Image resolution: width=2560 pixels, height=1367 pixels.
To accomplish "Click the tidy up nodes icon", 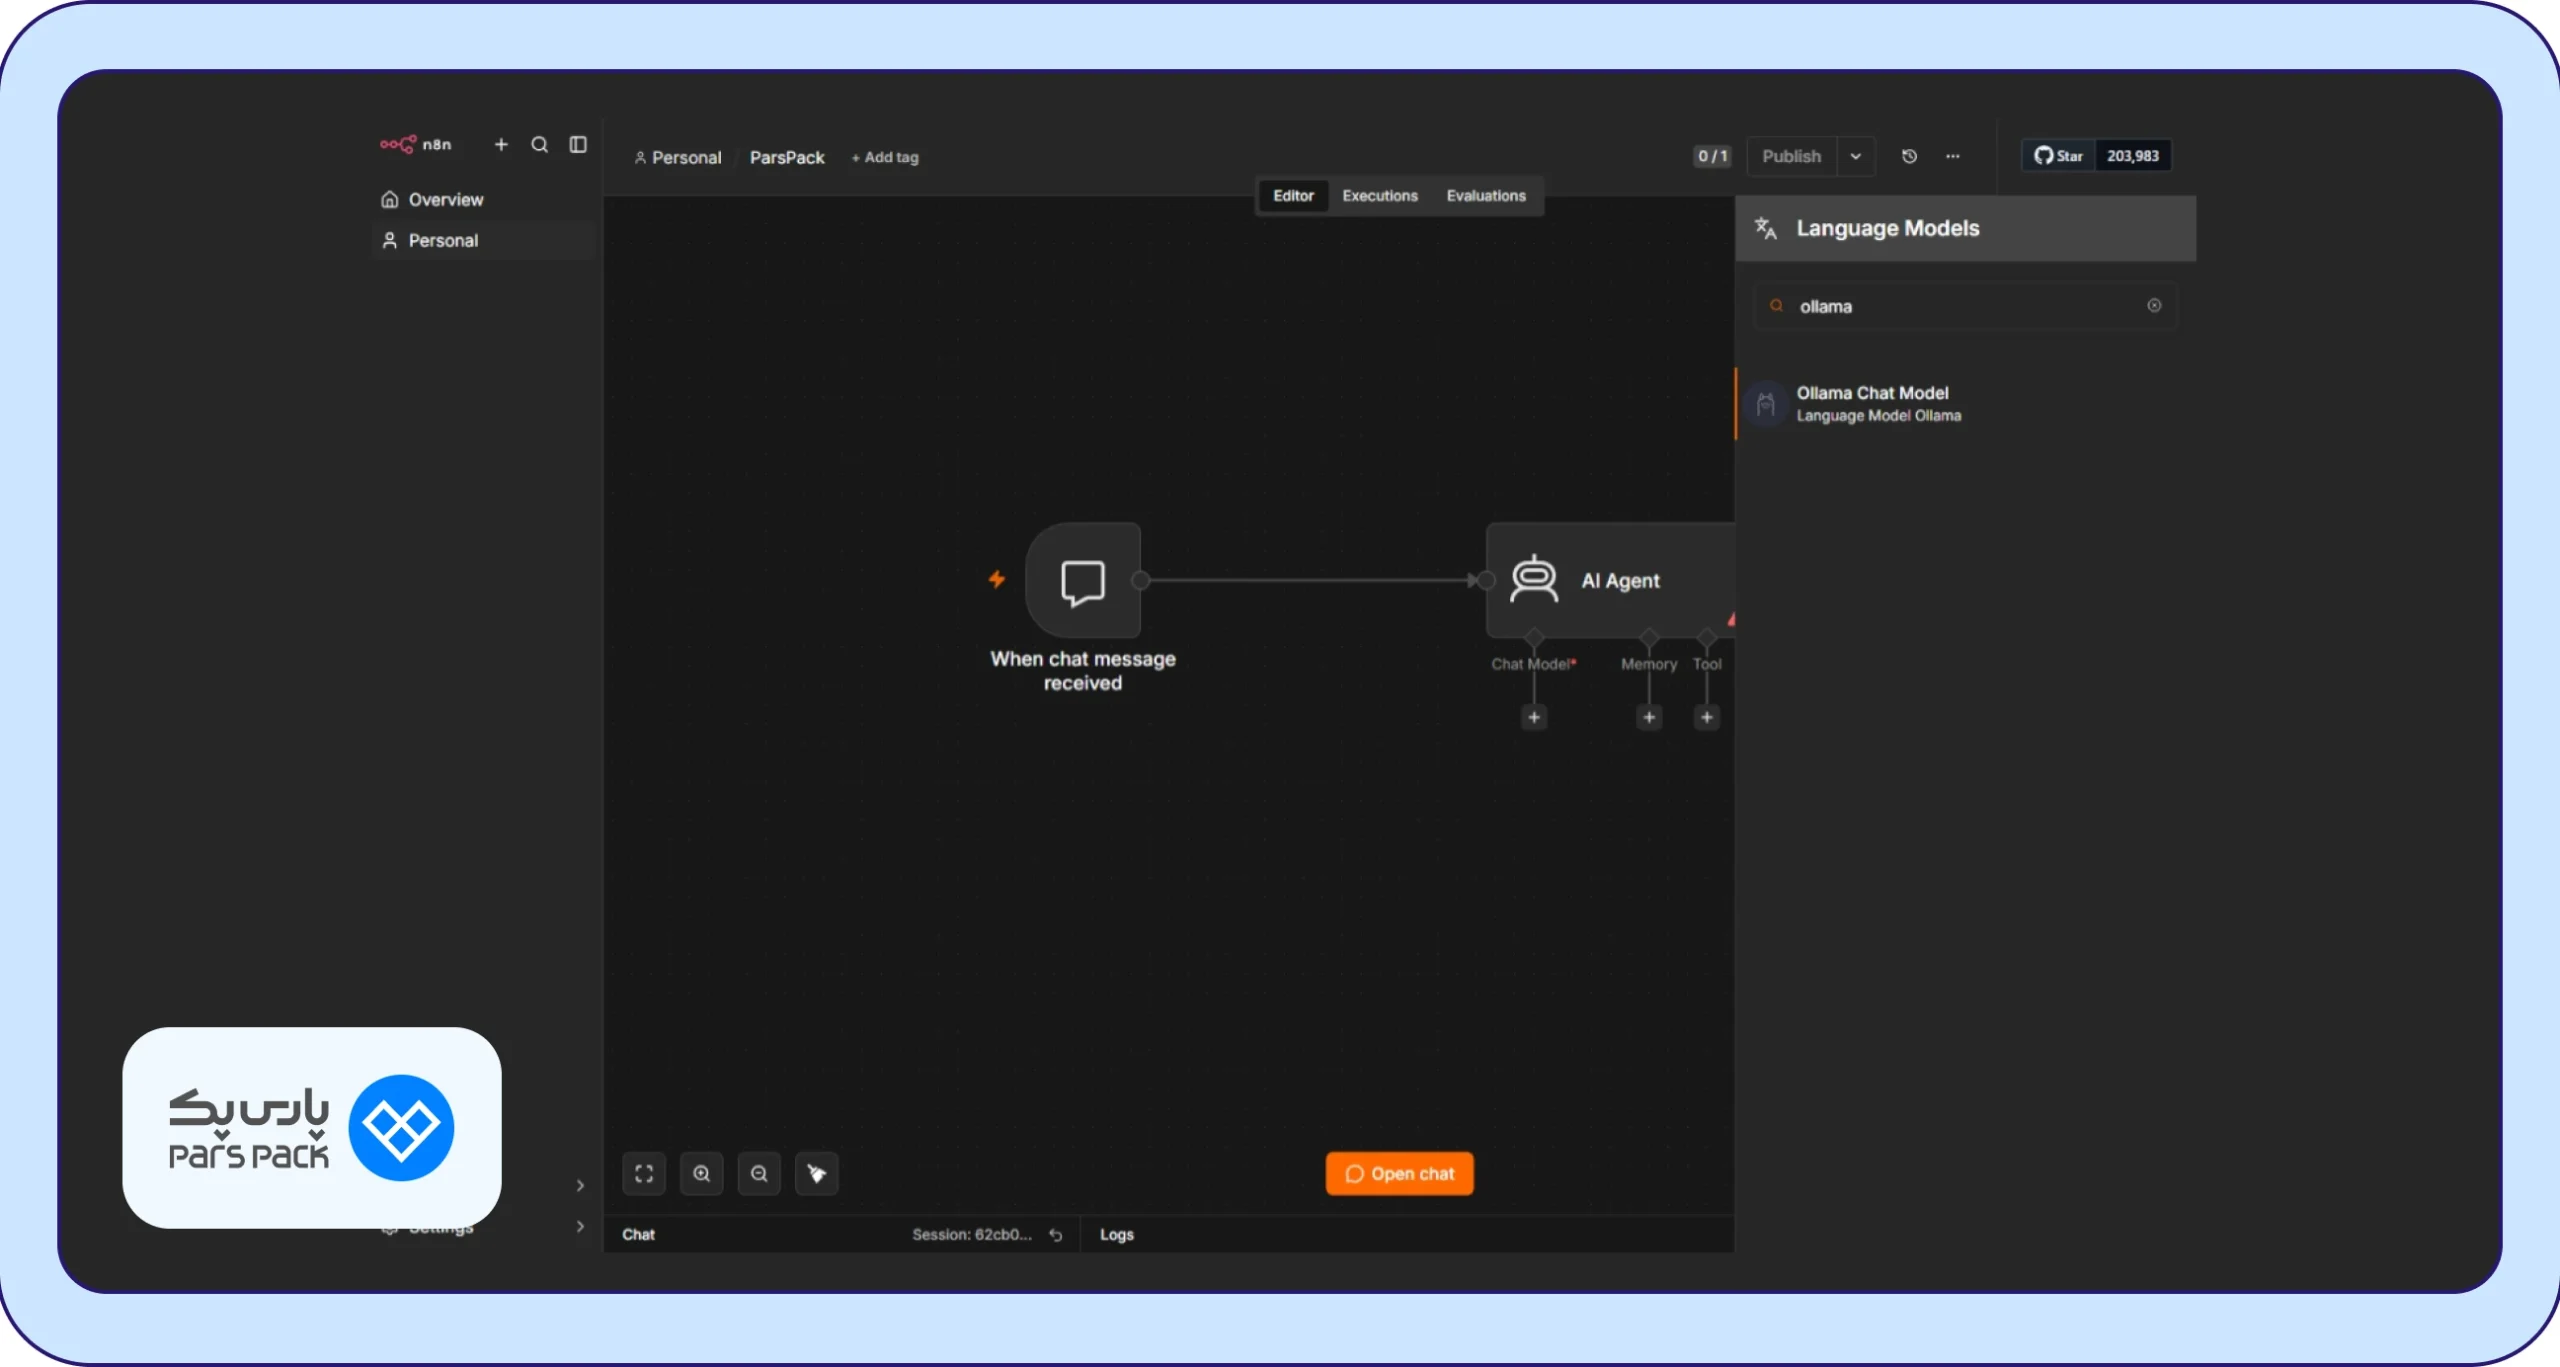I will pos(817,1175).
